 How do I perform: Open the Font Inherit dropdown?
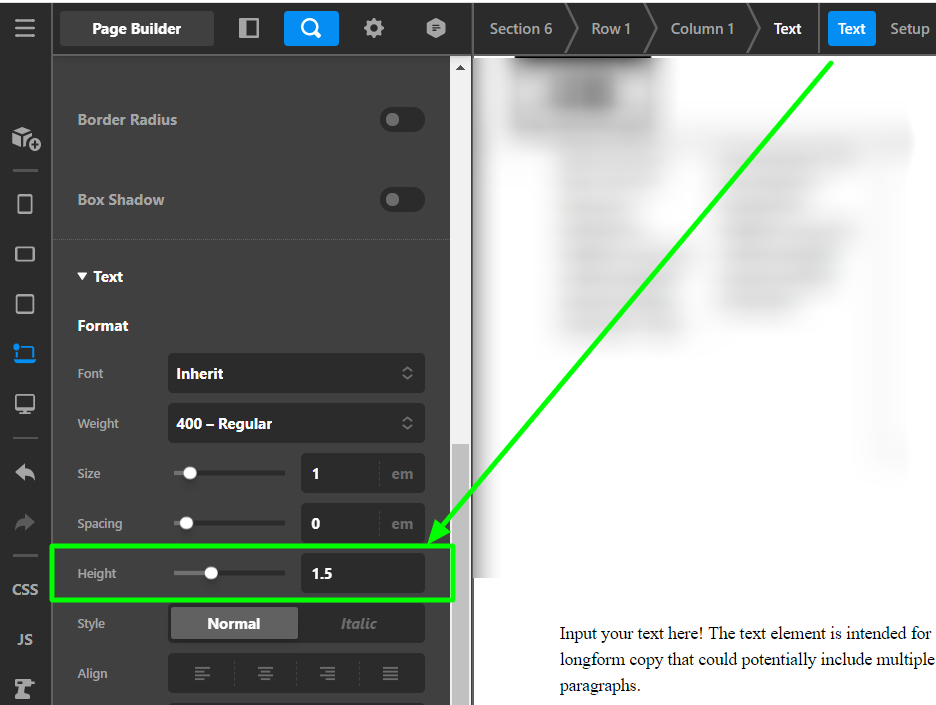coord(296,373)
